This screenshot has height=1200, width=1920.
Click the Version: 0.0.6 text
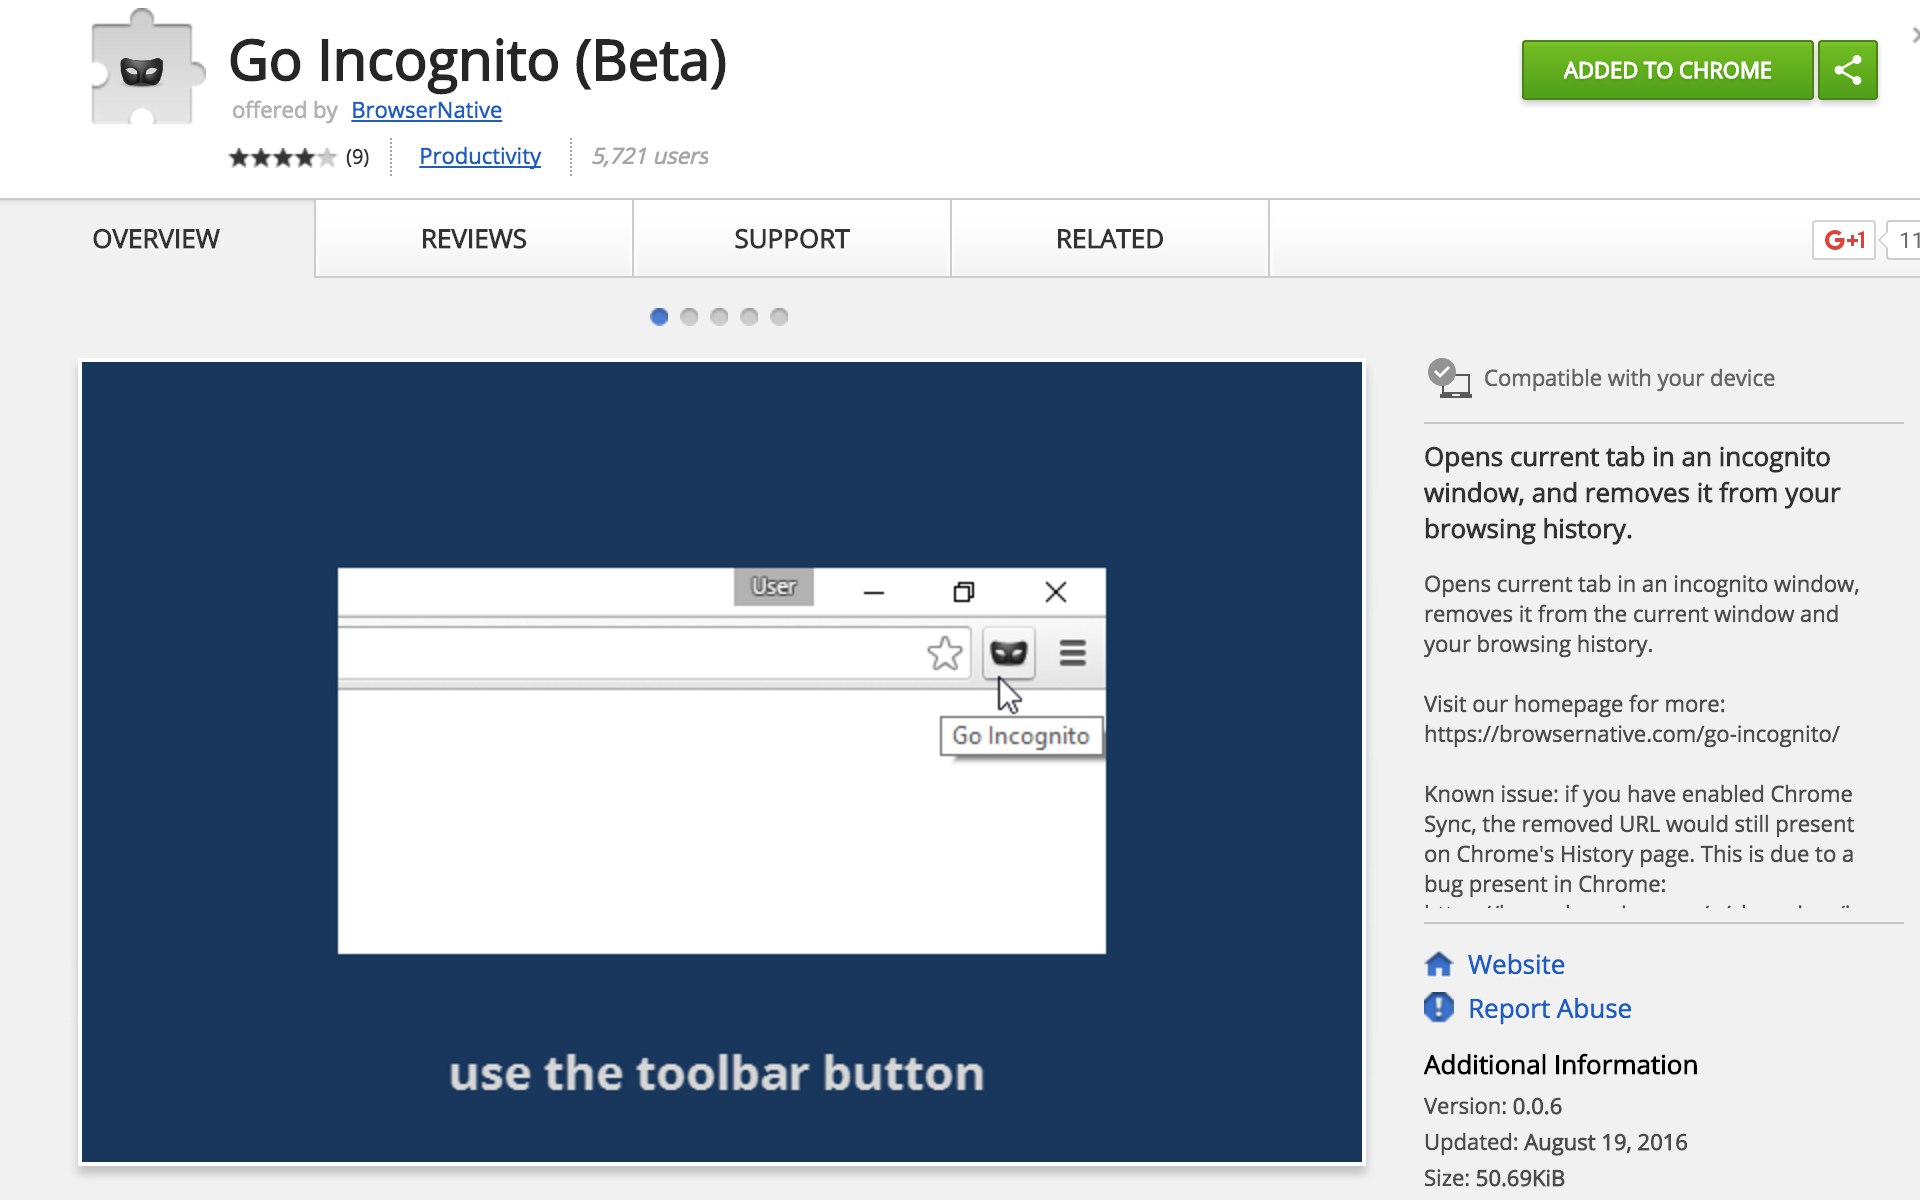1492,1106
